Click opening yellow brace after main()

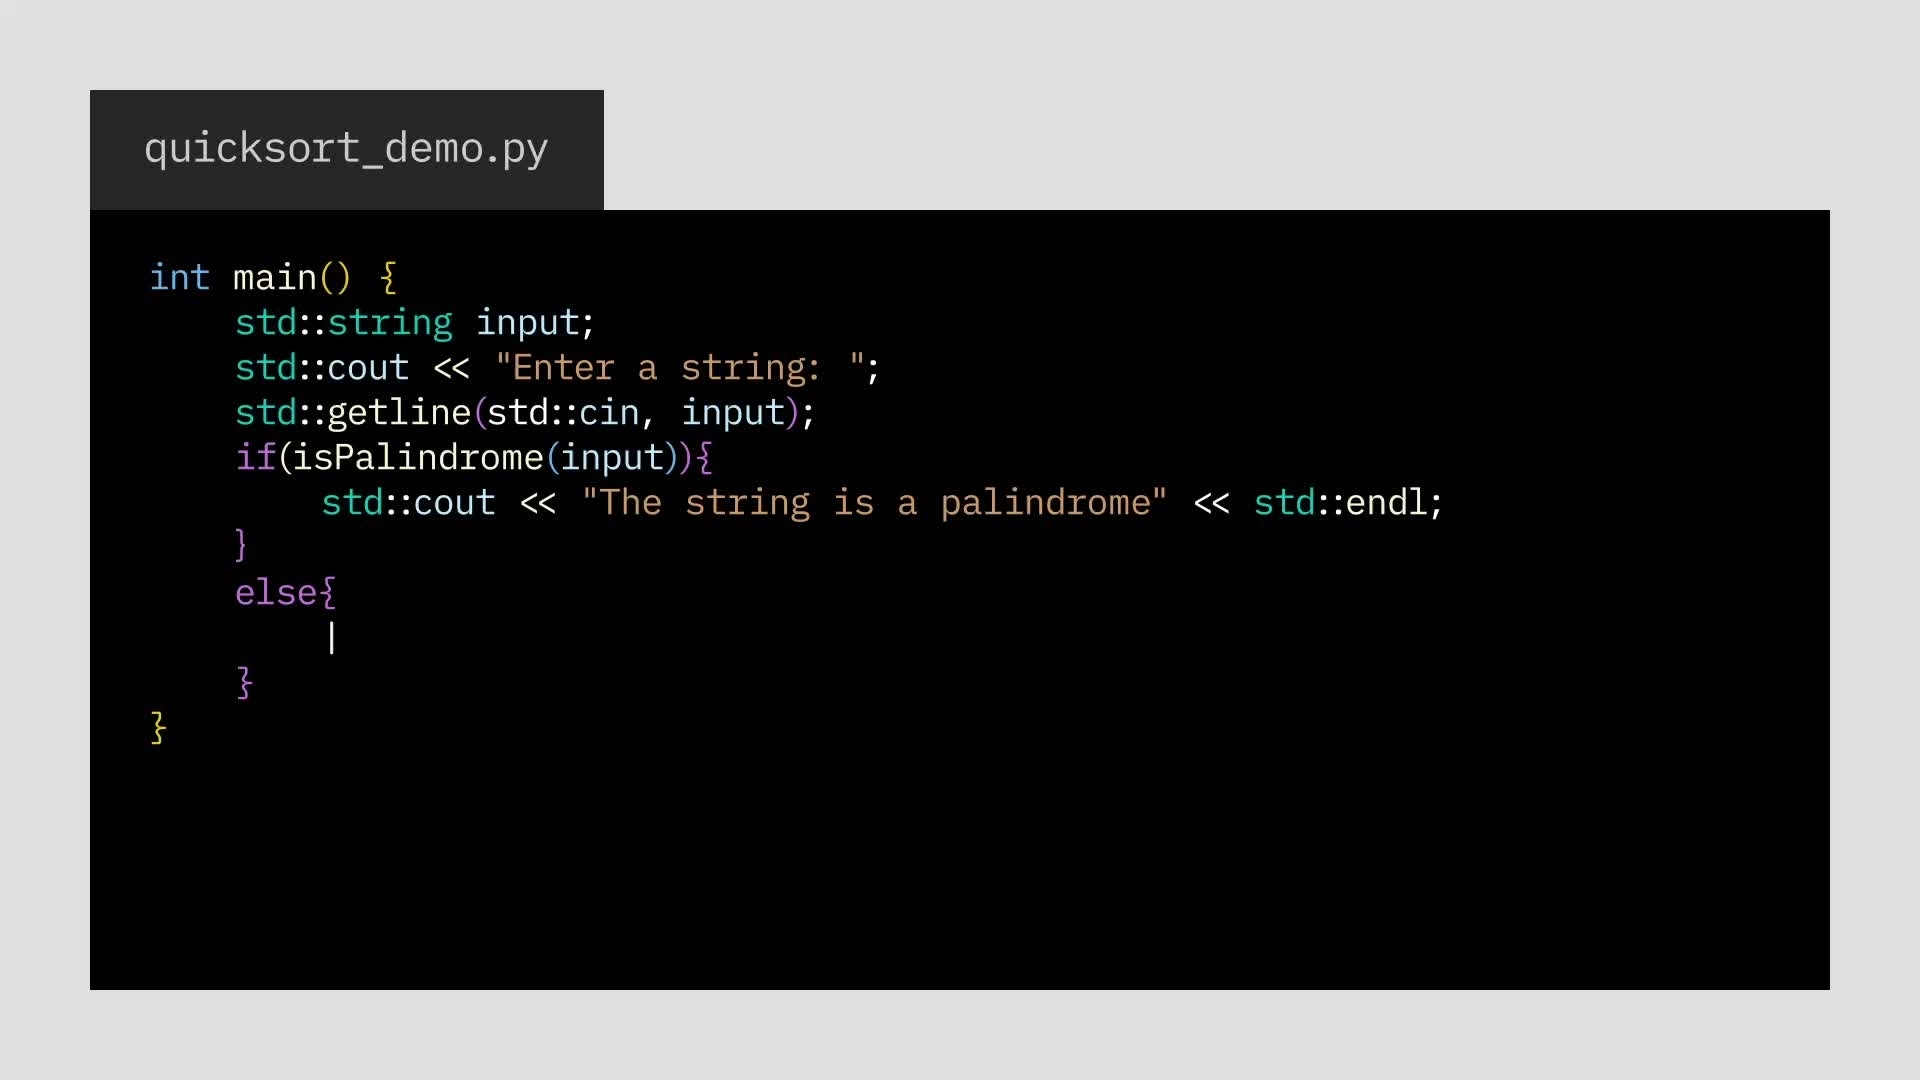coord(389,277)
